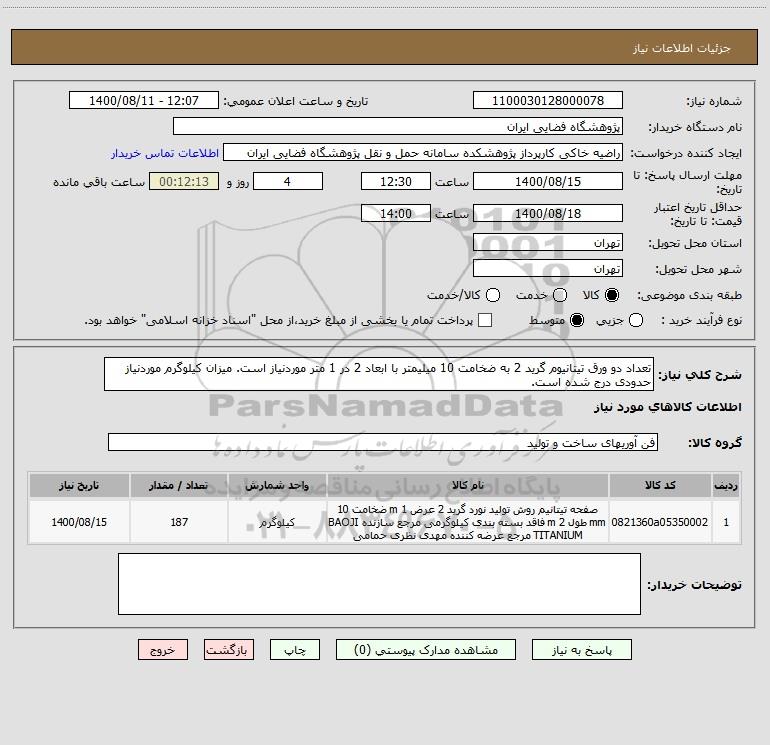770x745 pixels.
Task: Click the goods group field فن آوریهای ساخت و تولید
Action: pos(383,442)
